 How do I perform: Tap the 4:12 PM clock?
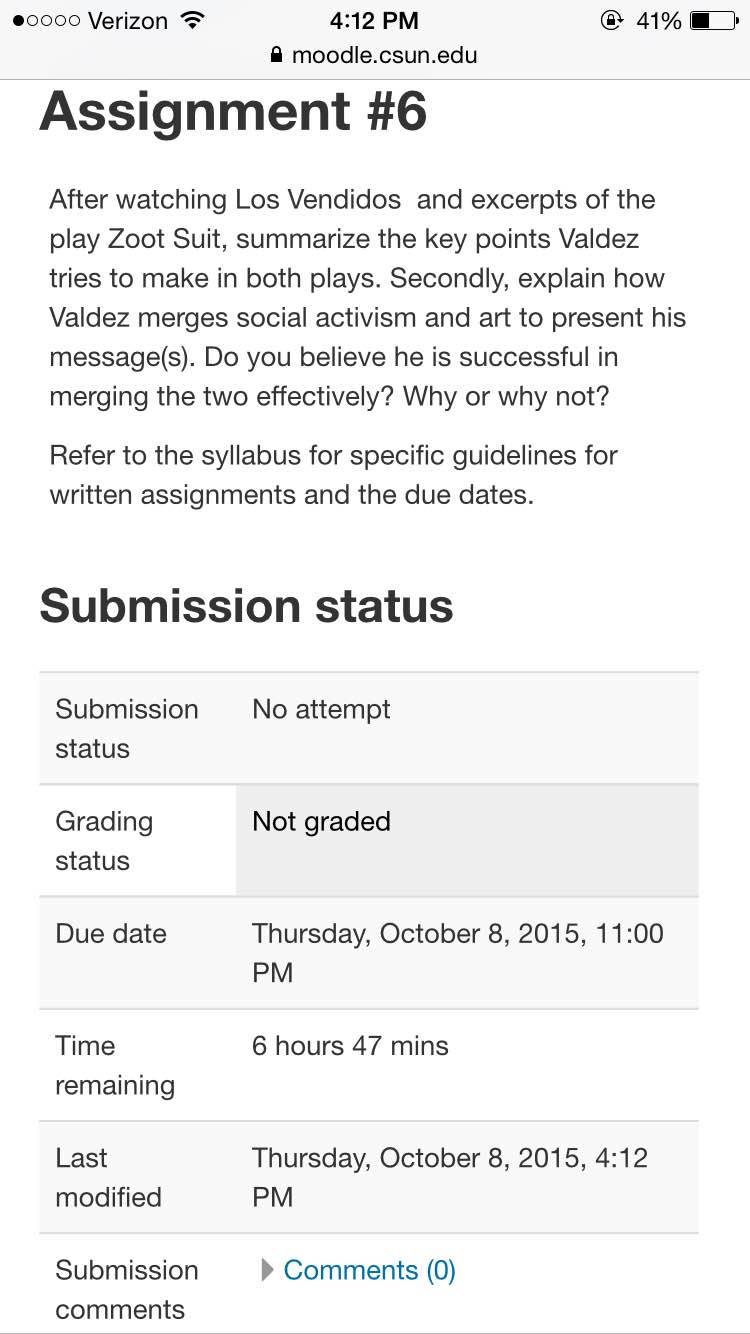point(374,20)
